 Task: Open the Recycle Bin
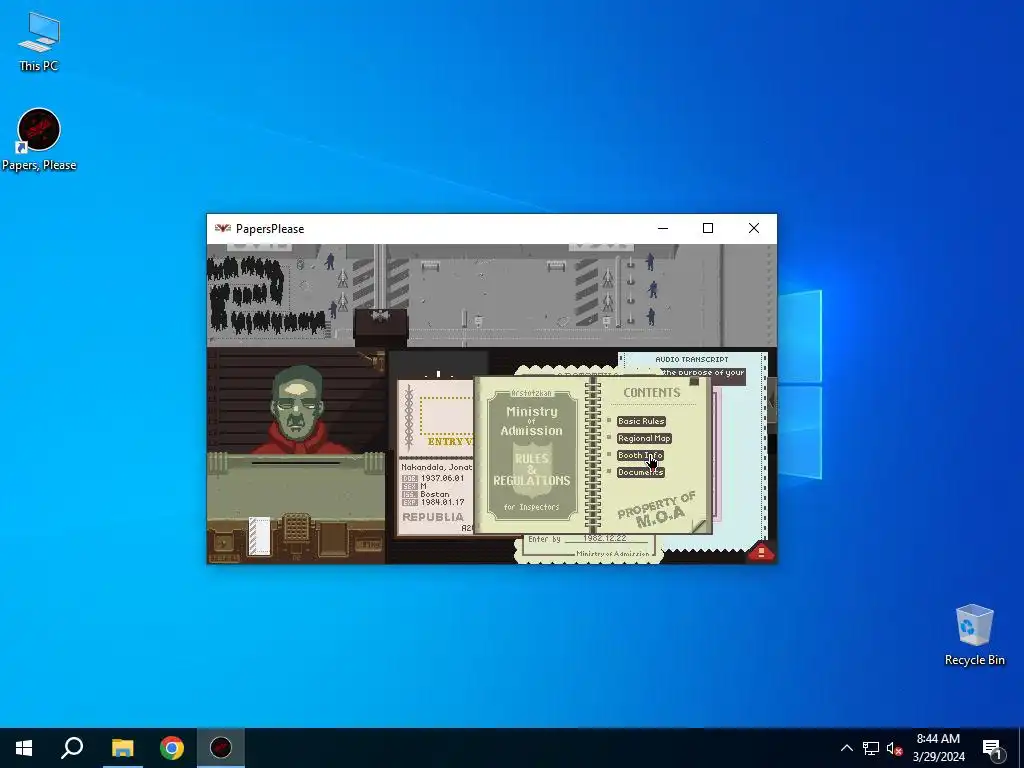tap(974, 635)
